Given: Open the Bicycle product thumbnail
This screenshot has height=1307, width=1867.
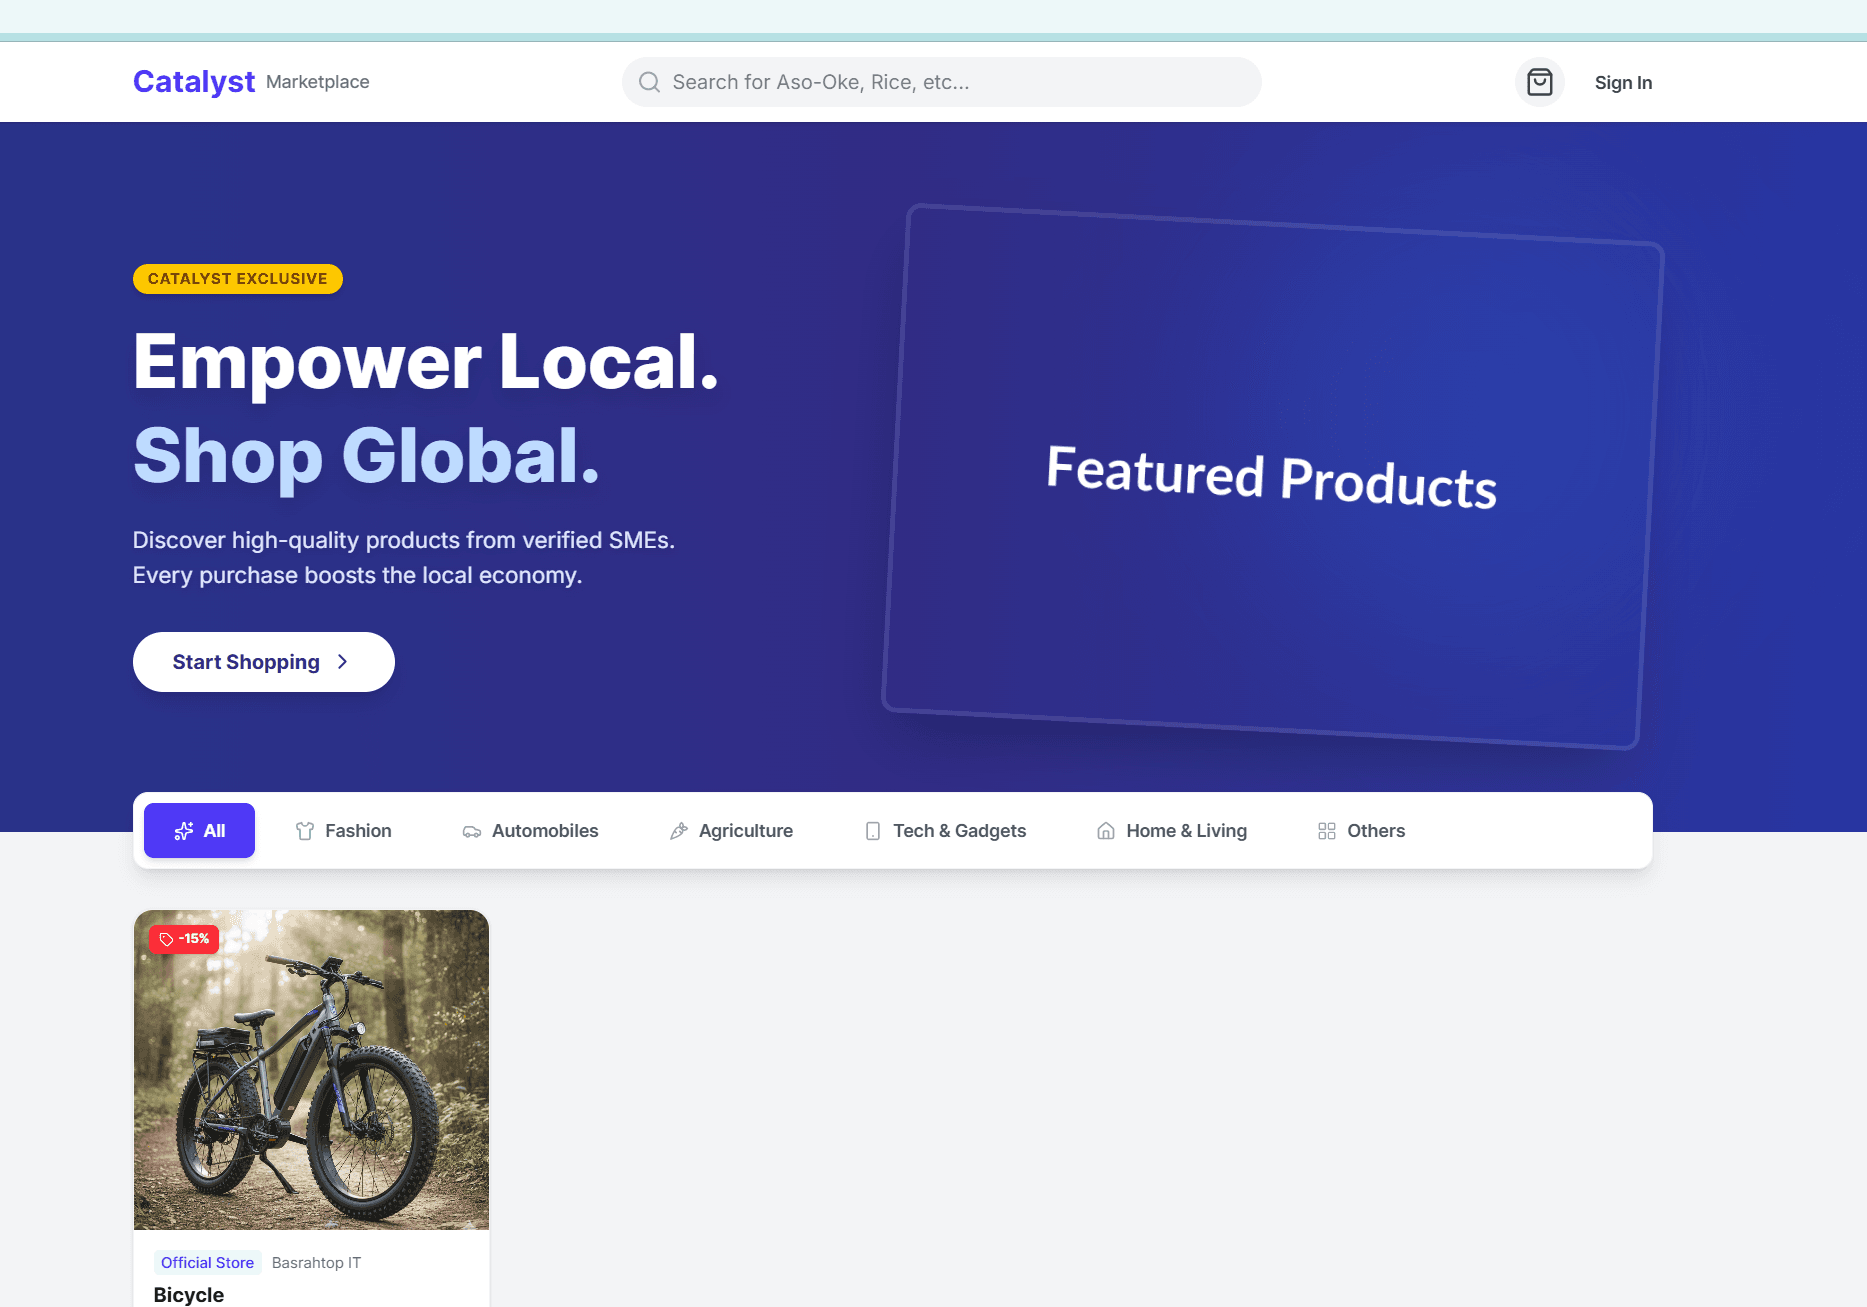Looking at the screenshot, I should pyautogui.click(x=311, y=1069).
